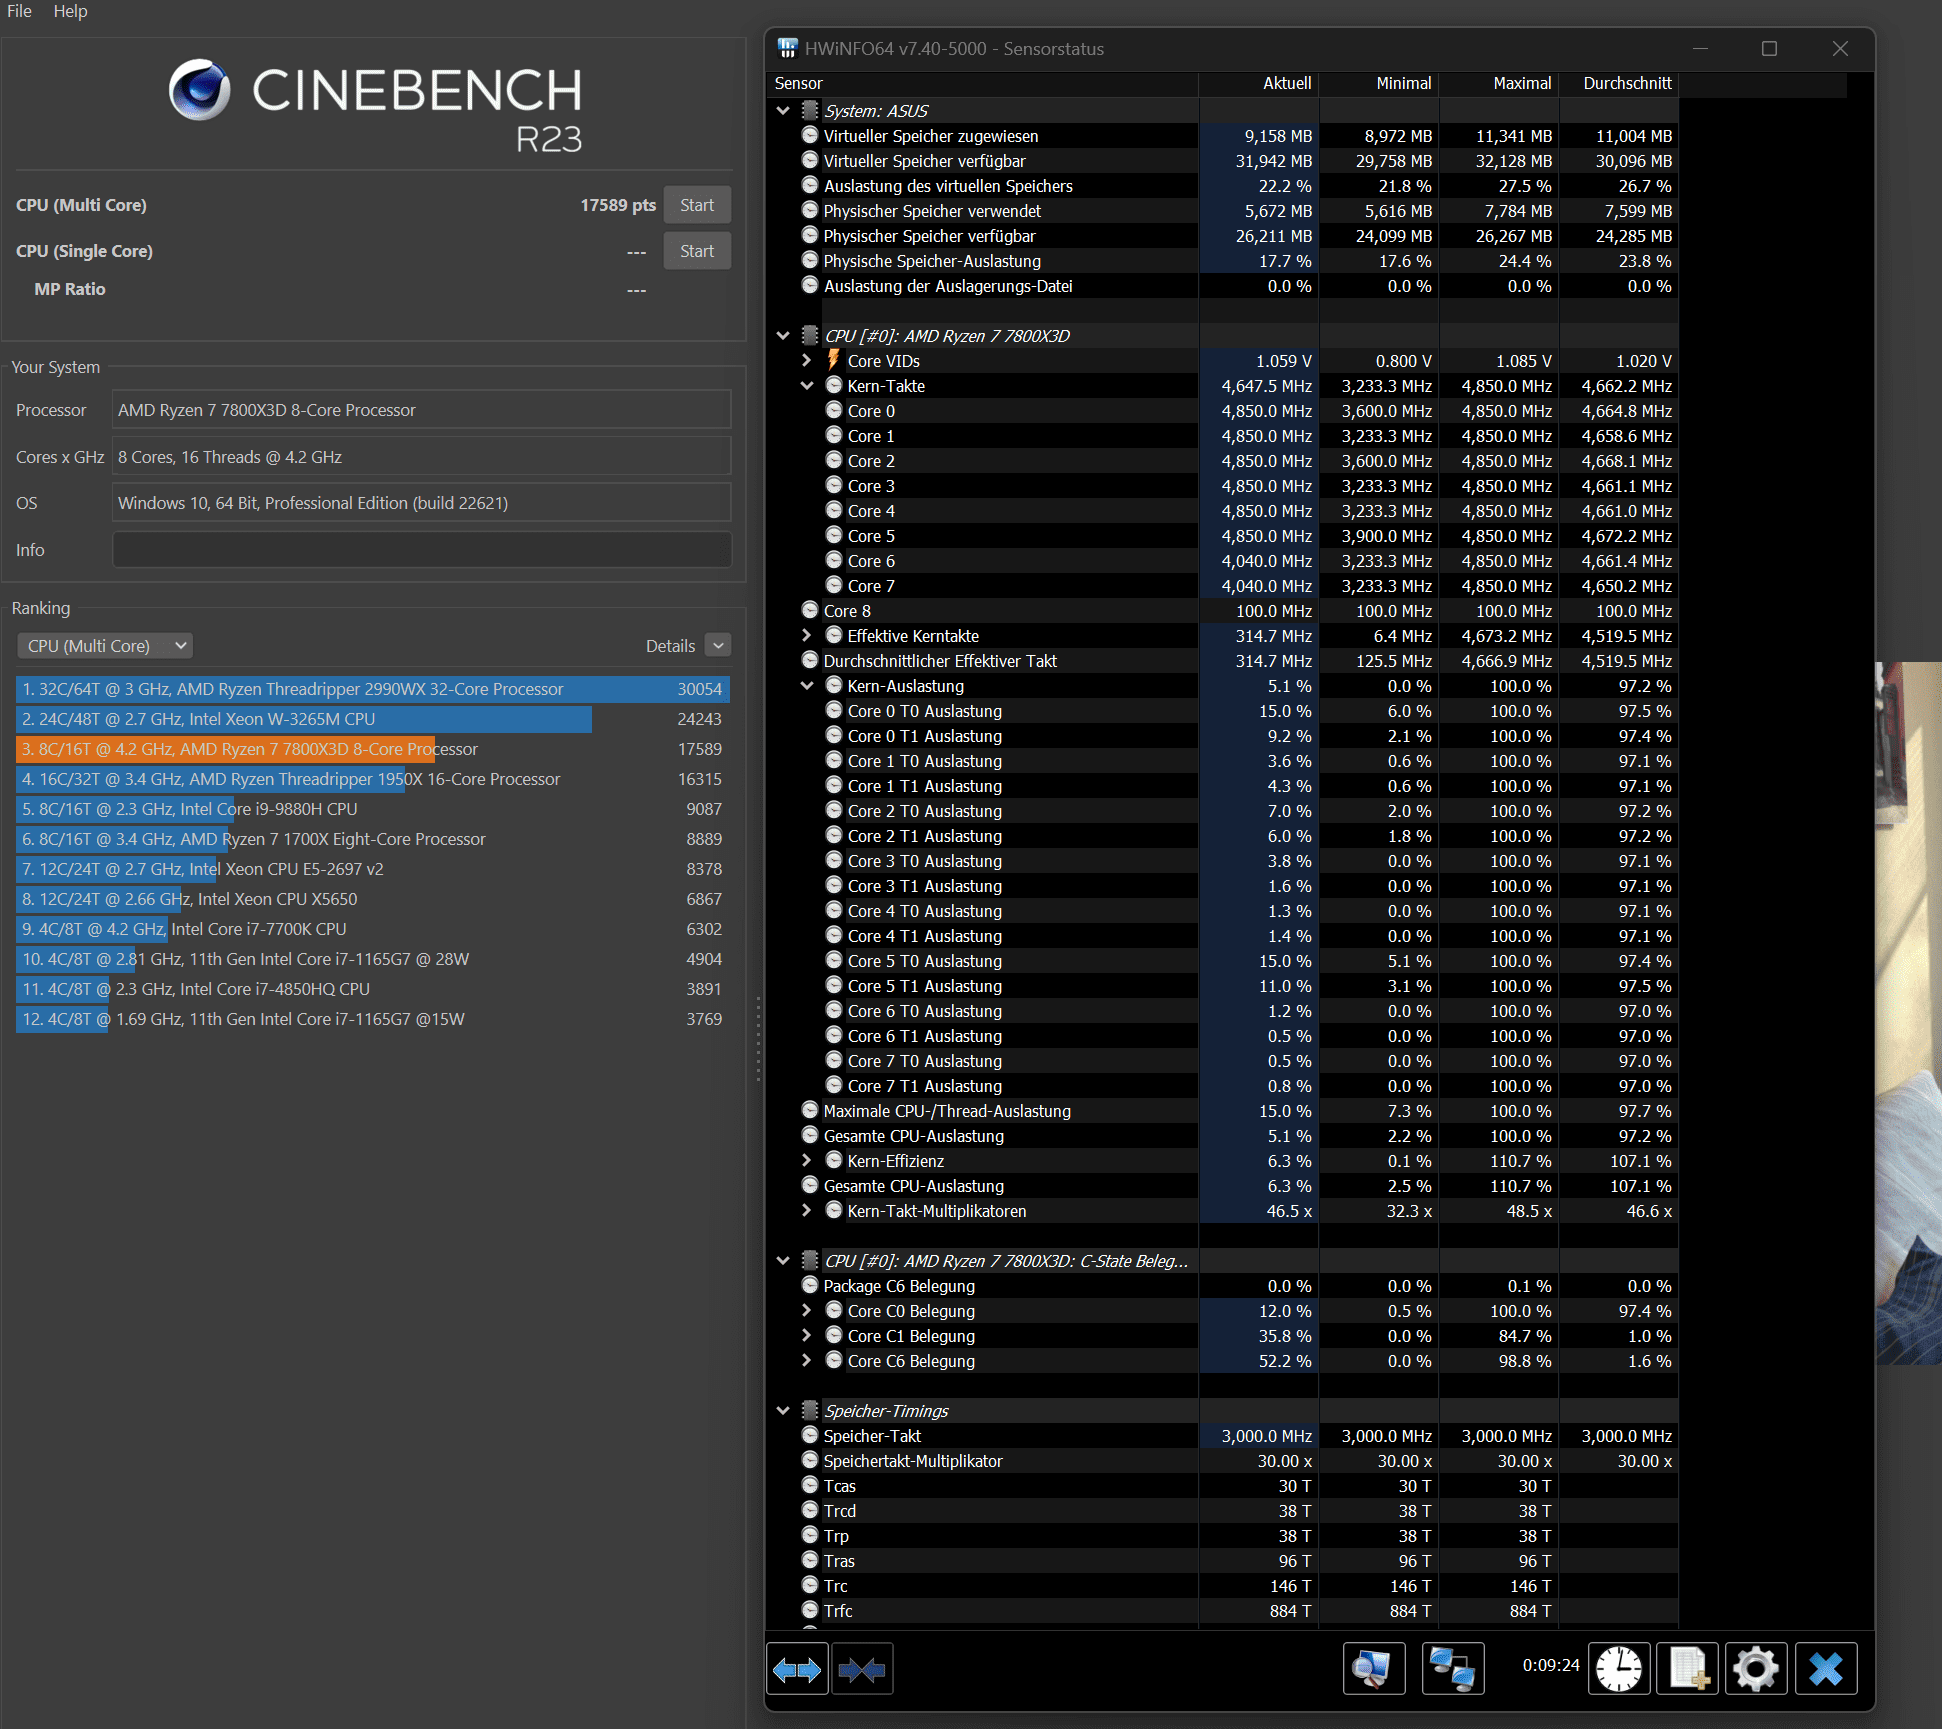
Task: Click sensor icon beside Durchschnittlicher Effektiver Takt
Action: 810,660
